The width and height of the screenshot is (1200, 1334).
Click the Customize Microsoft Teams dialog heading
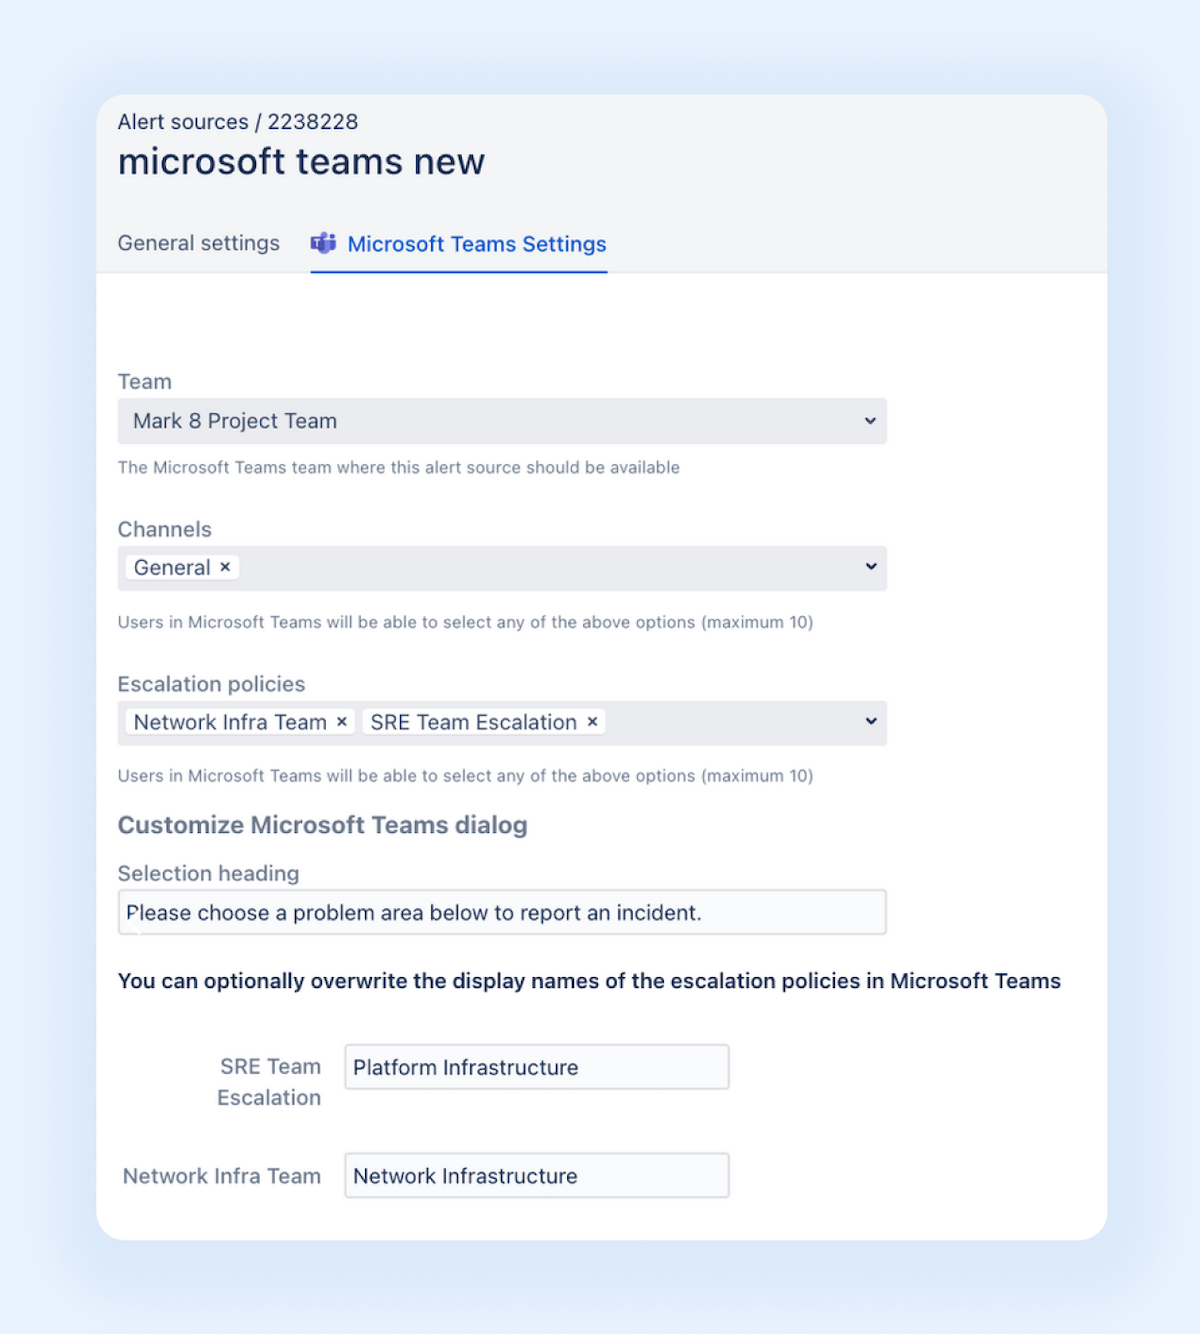point(323,825)
